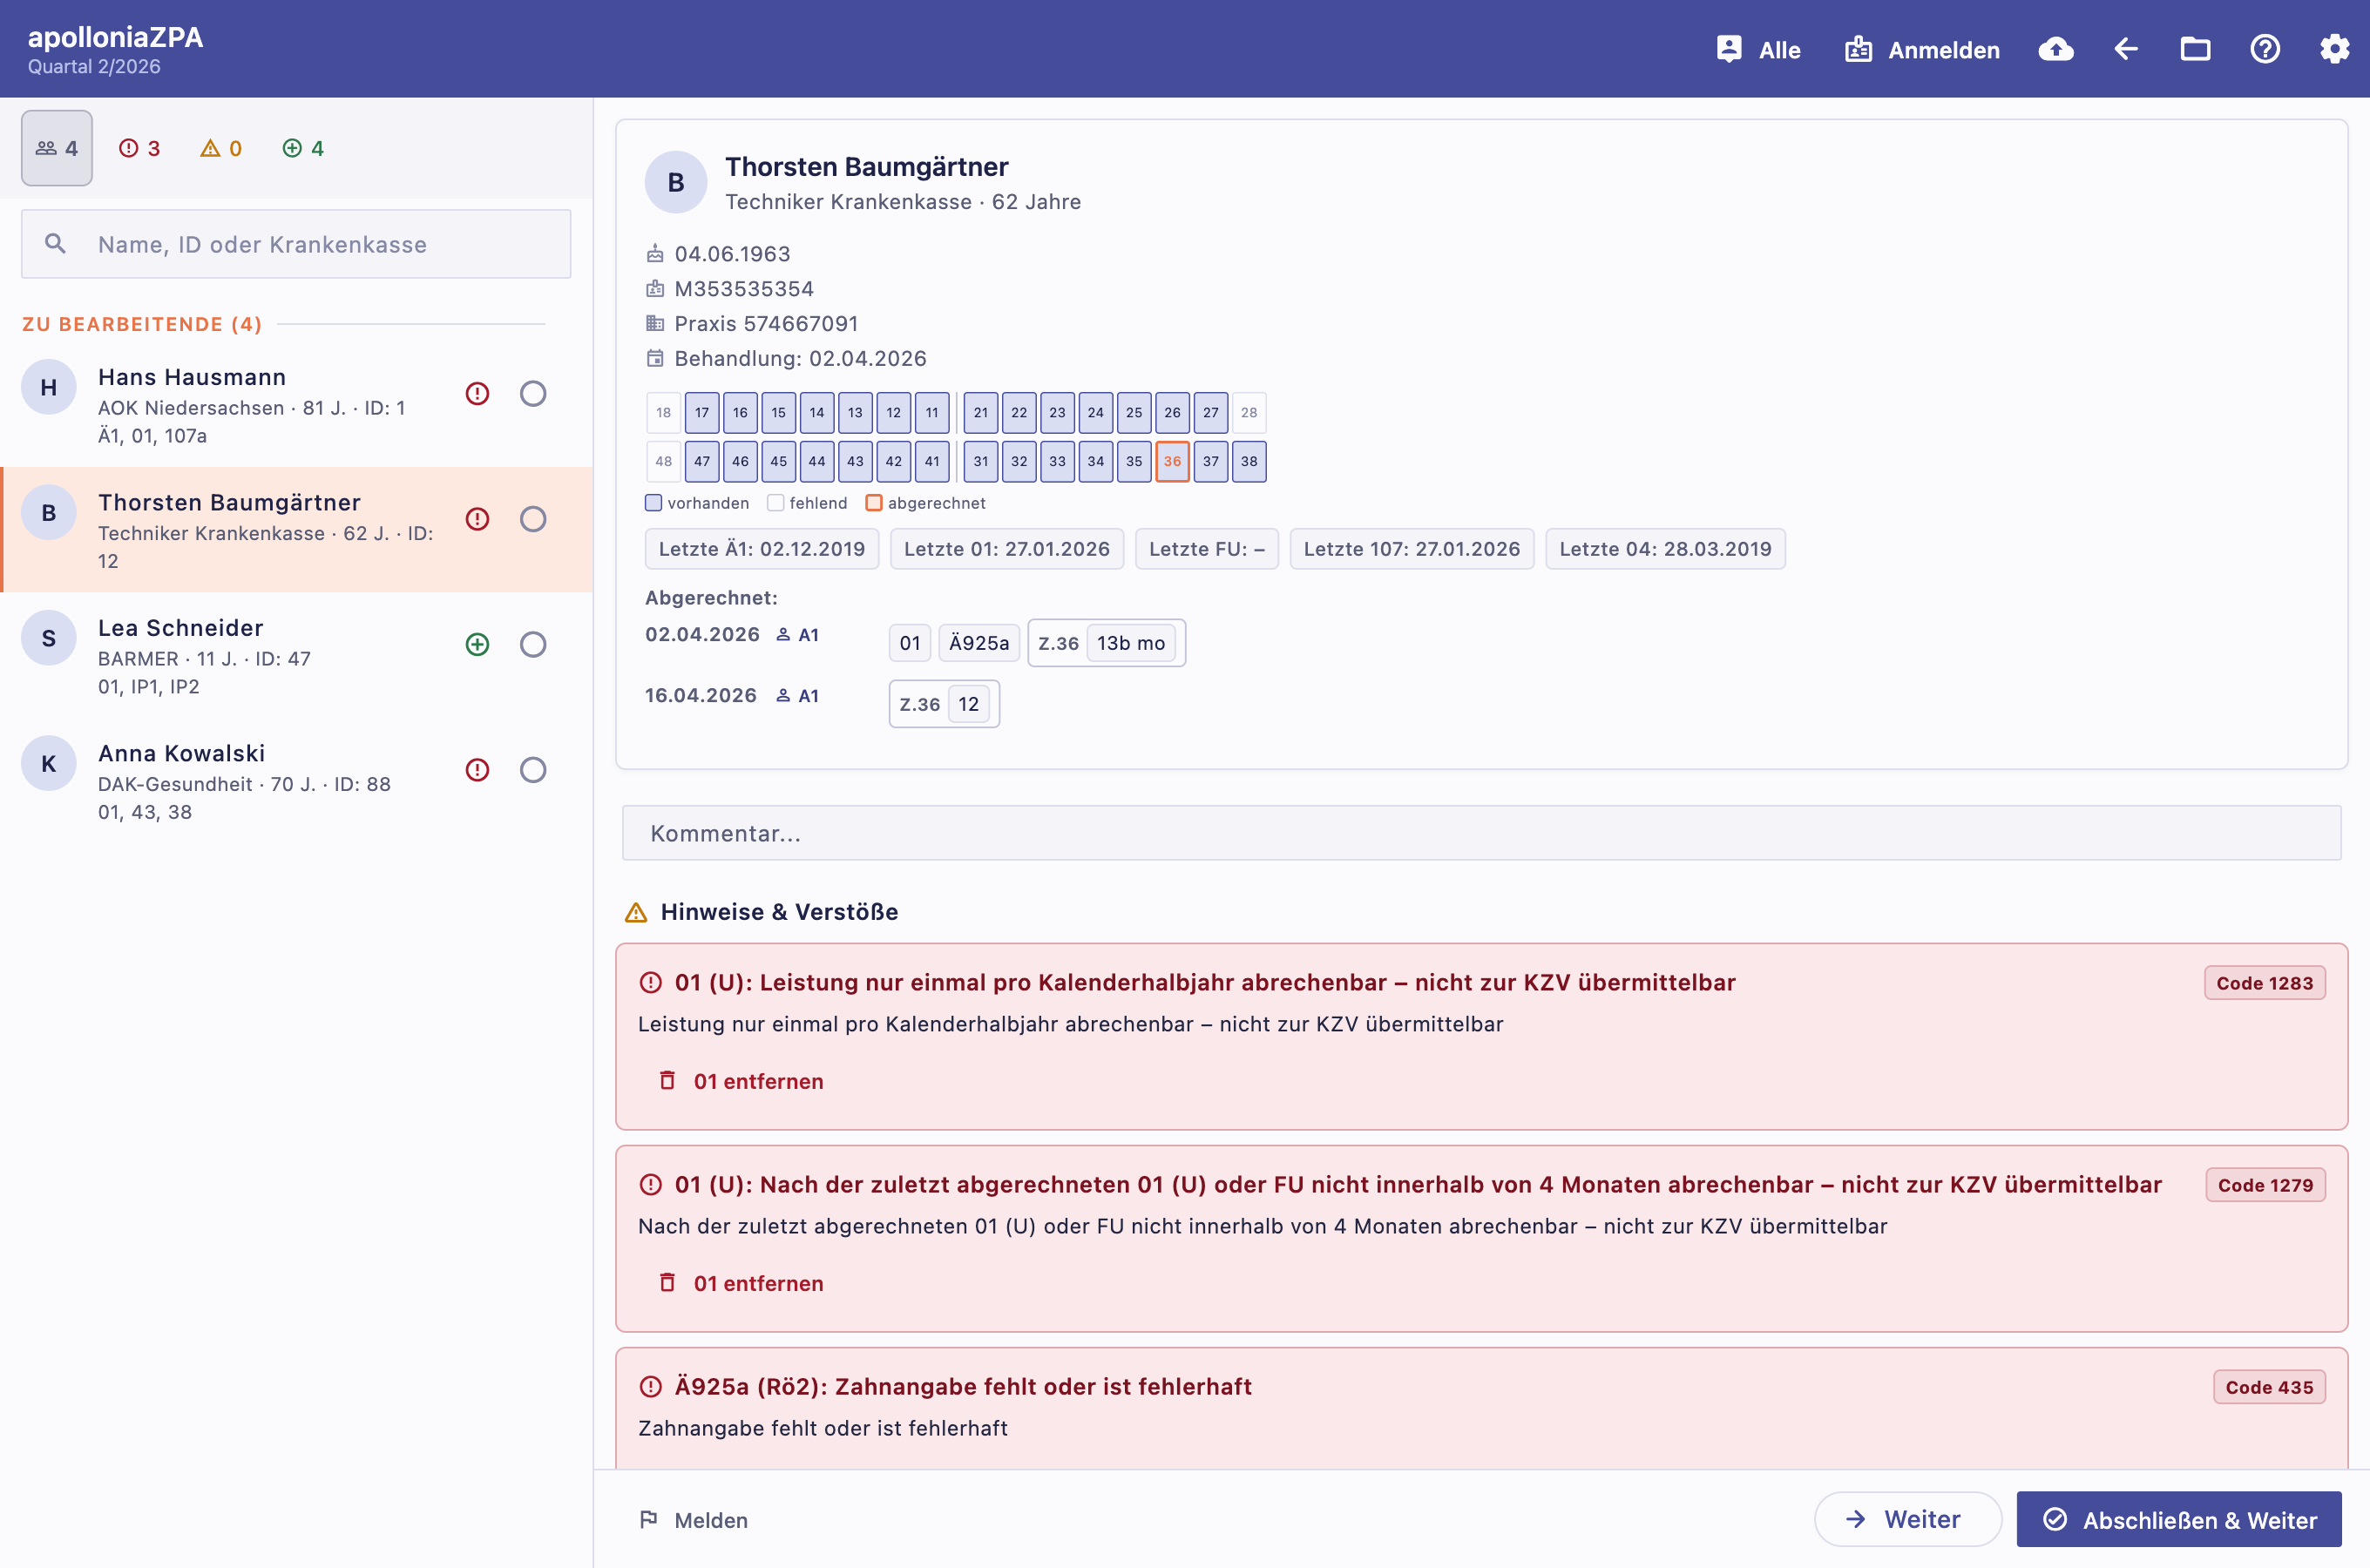Click the red error icon beside Hans Hausmann
This screenshot has width=2370, height=1568.
[x=478, y=393]
